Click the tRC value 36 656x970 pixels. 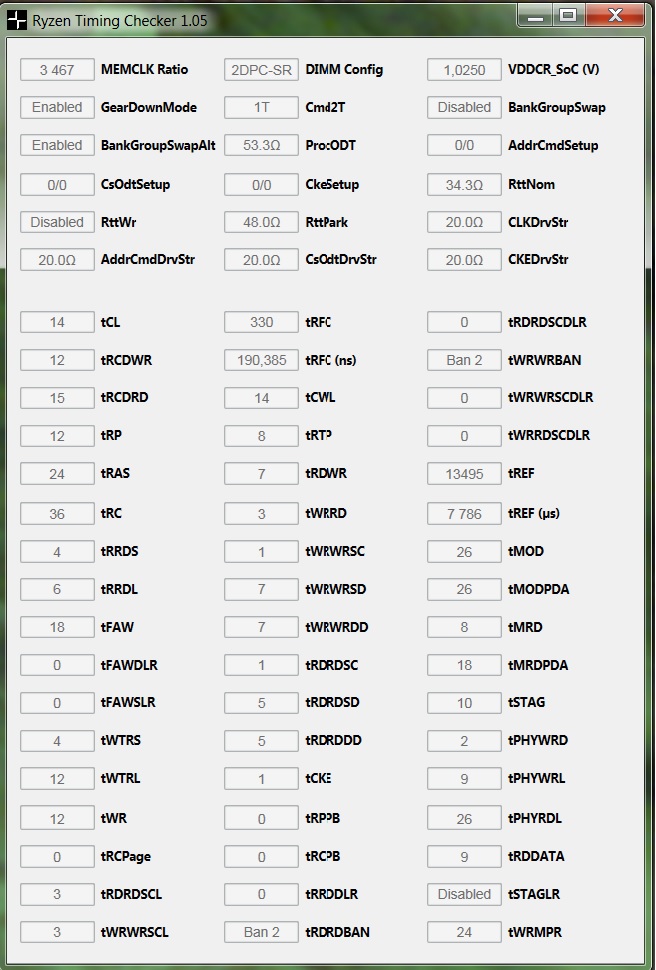point(57,513)
